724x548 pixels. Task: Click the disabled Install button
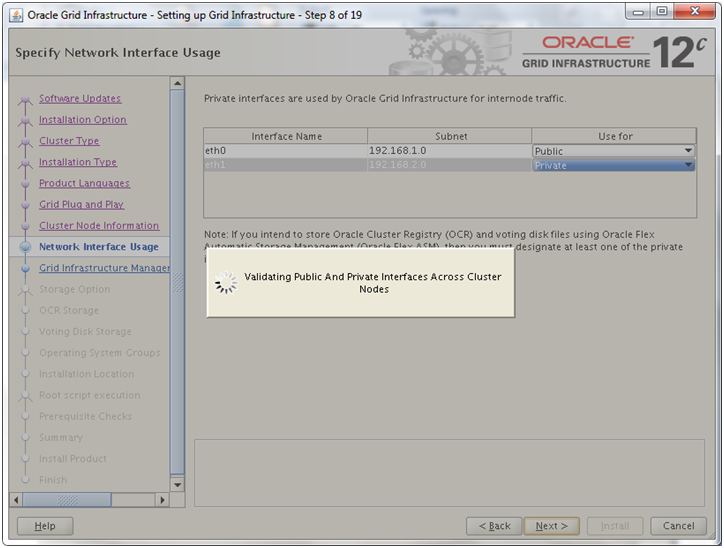615,526
